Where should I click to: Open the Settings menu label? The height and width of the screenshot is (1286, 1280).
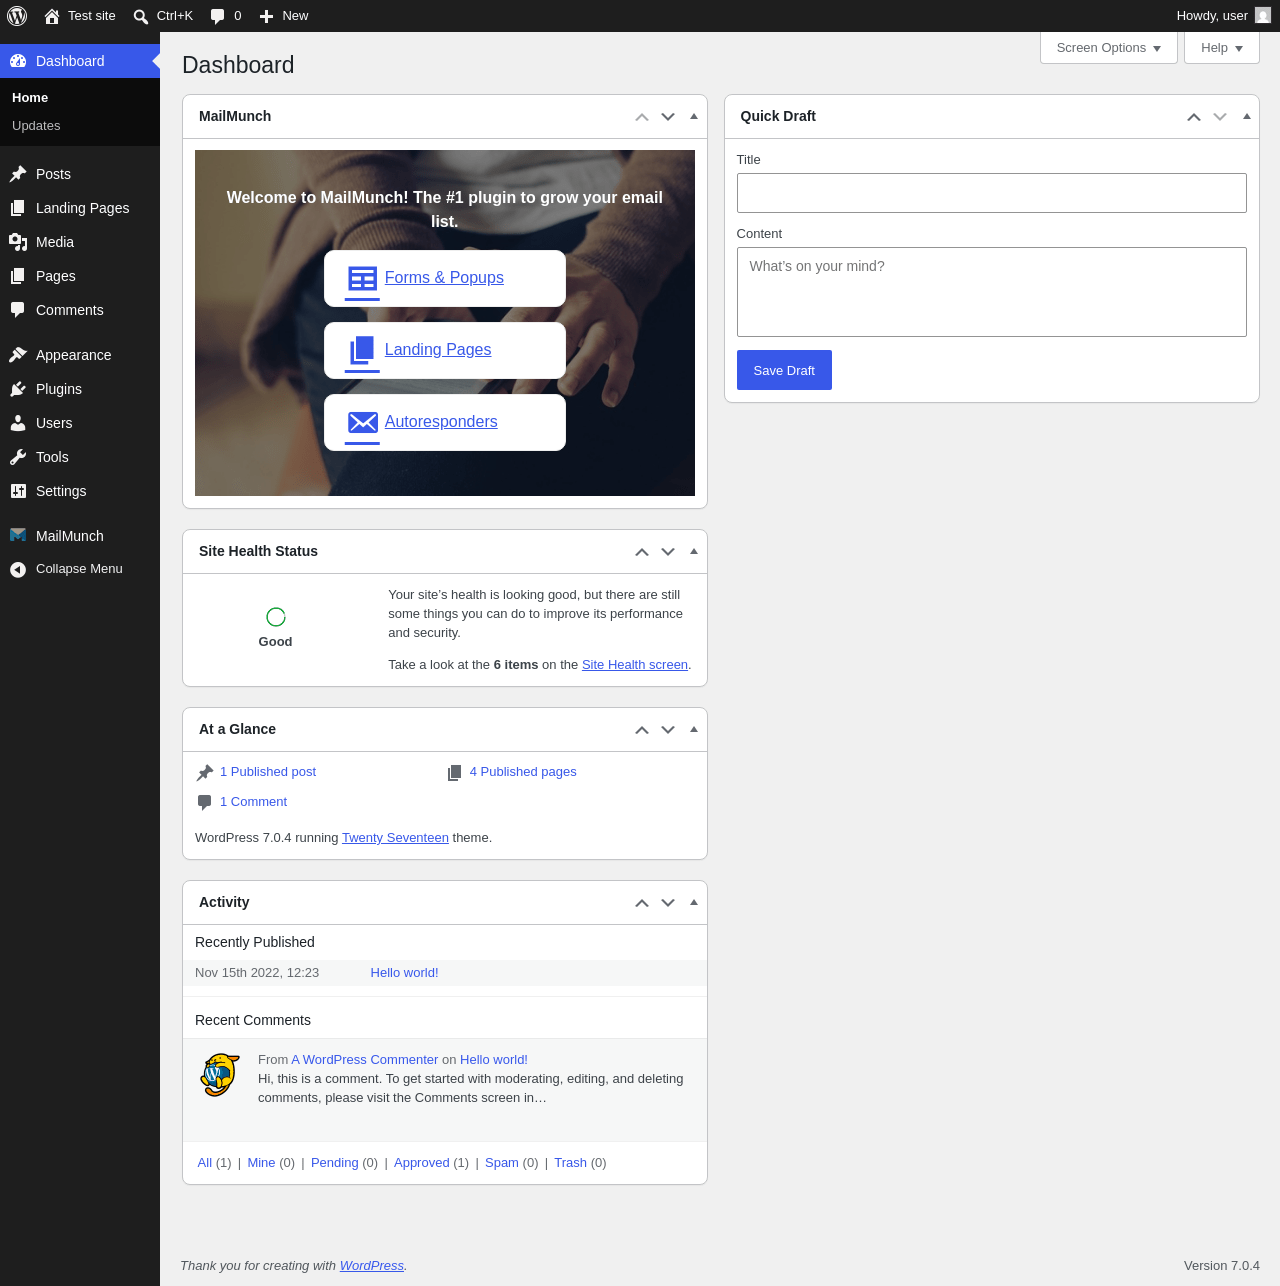pyautogui.click(x=61, y=491)
